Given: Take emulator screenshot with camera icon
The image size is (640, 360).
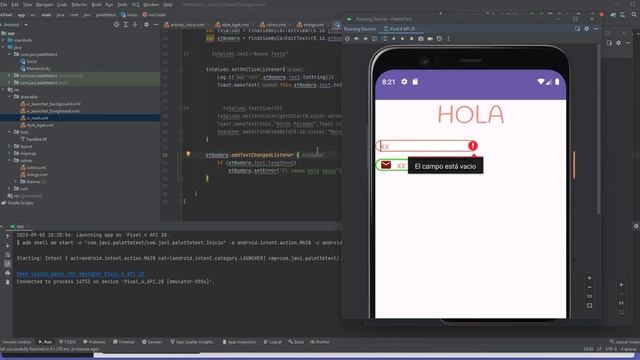Looking at the screenshot, I should click(421, 38).
